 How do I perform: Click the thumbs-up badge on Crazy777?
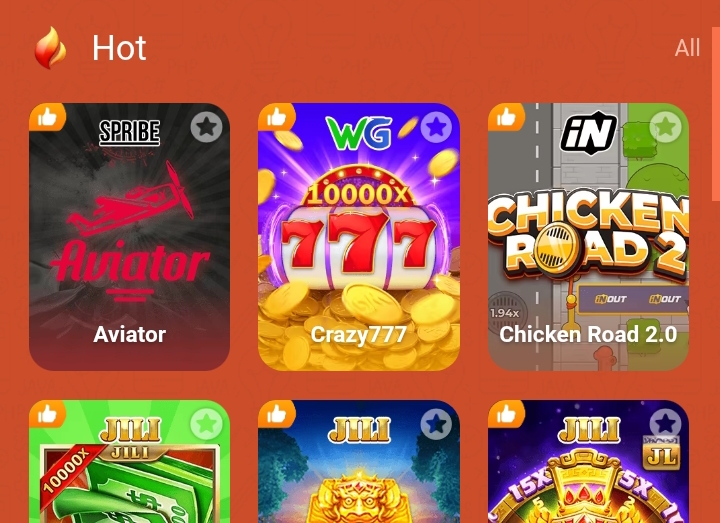(276, 117)
